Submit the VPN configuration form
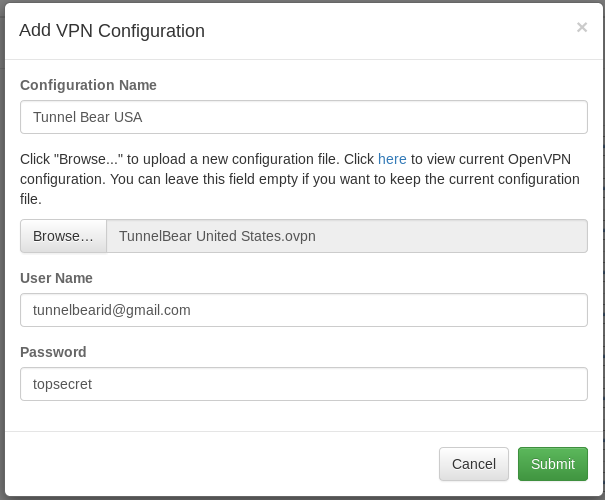 (x=552, y=464)
